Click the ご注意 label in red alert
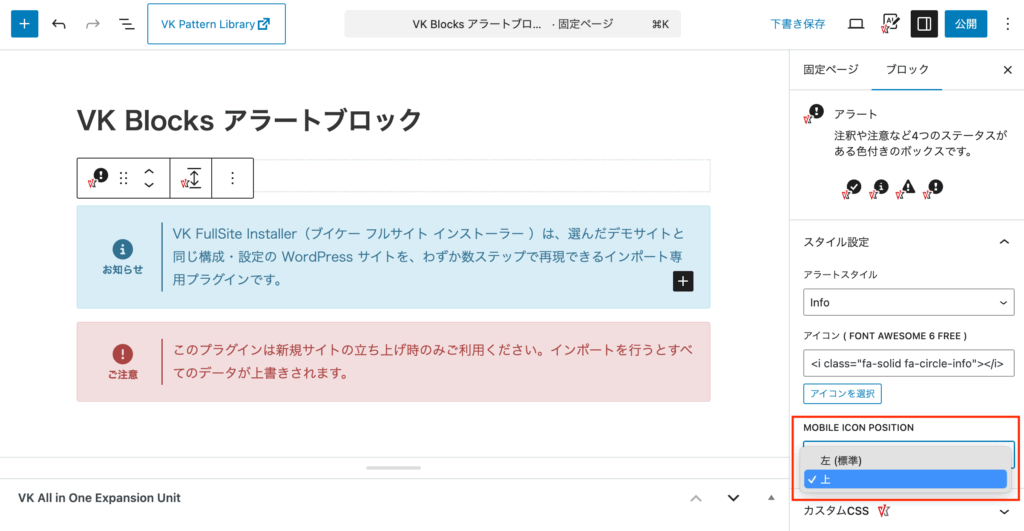Screen dimensions: 1024x531 (122, 374)
